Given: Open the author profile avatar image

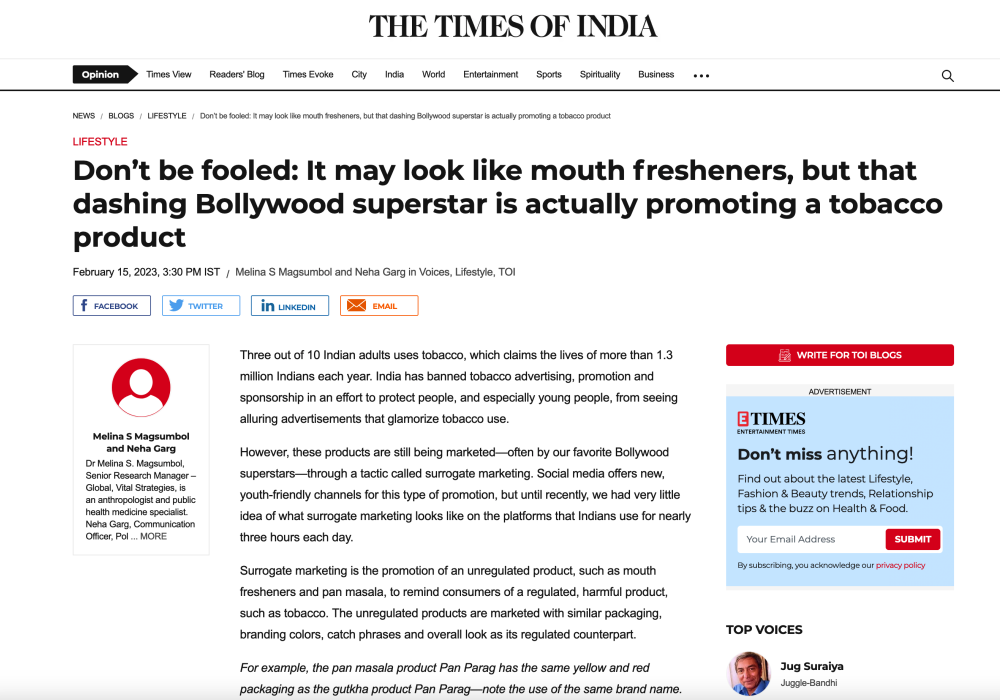Looking at the screenshot, I should click(x=140, y=387).
